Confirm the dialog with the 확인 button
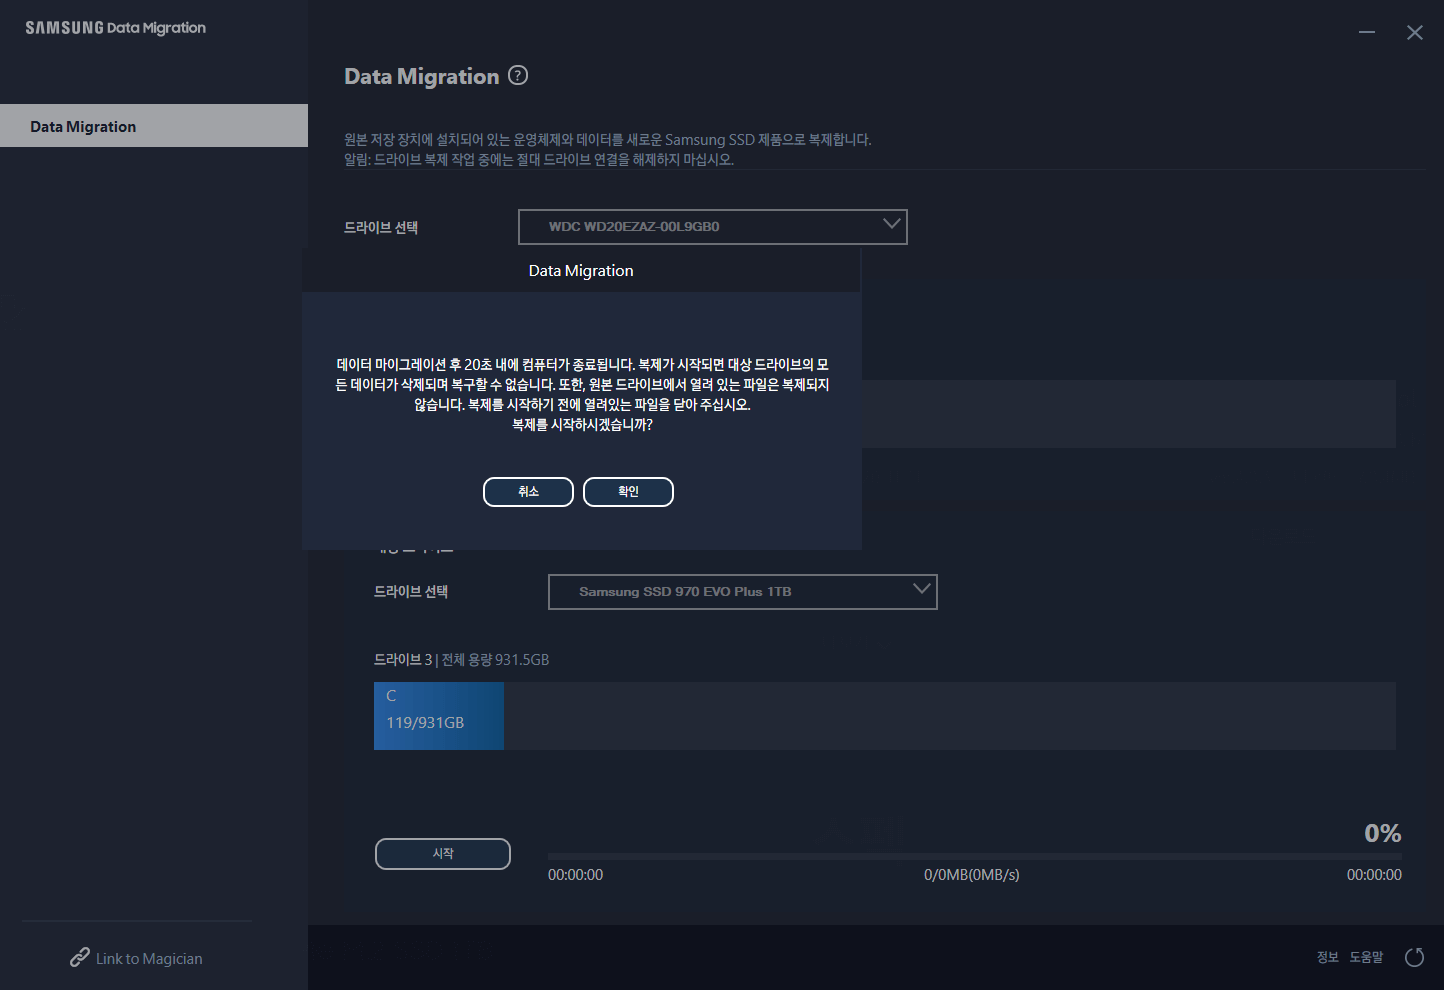This screenshot has height=990, width=1444. coord(628,492)
